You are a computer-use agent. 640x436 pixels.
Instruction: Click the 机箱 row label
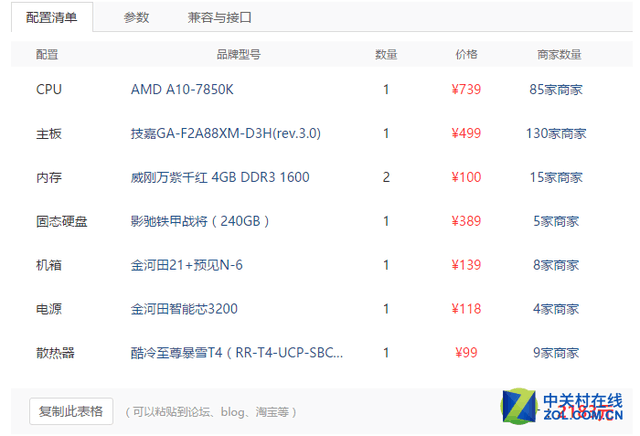[x=49, y=265]
